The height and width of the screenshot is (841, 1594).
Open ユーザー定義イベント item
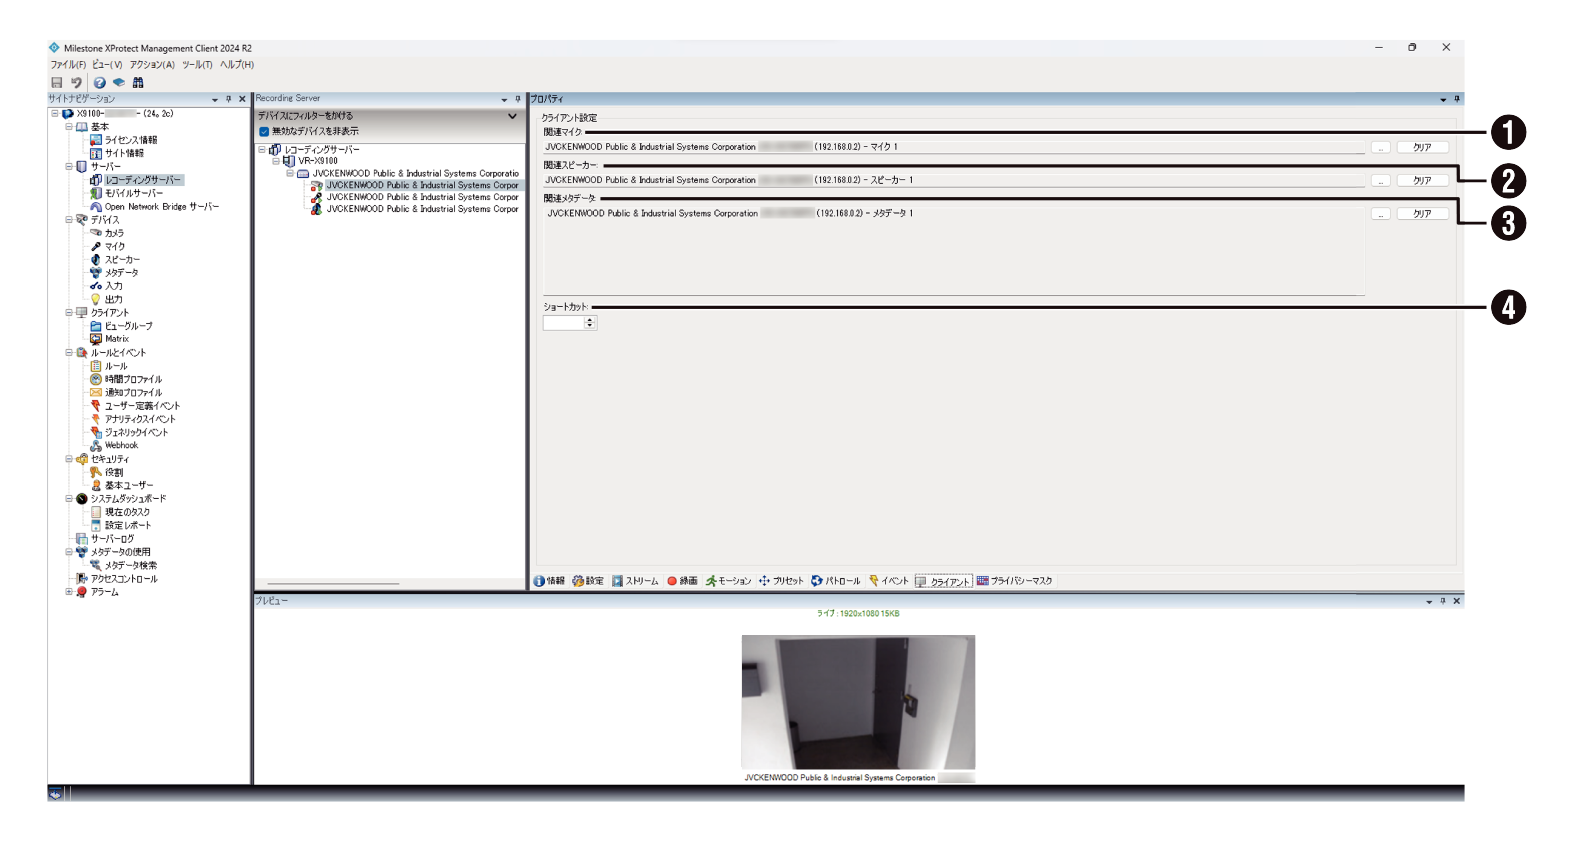(x=143, y=406)
